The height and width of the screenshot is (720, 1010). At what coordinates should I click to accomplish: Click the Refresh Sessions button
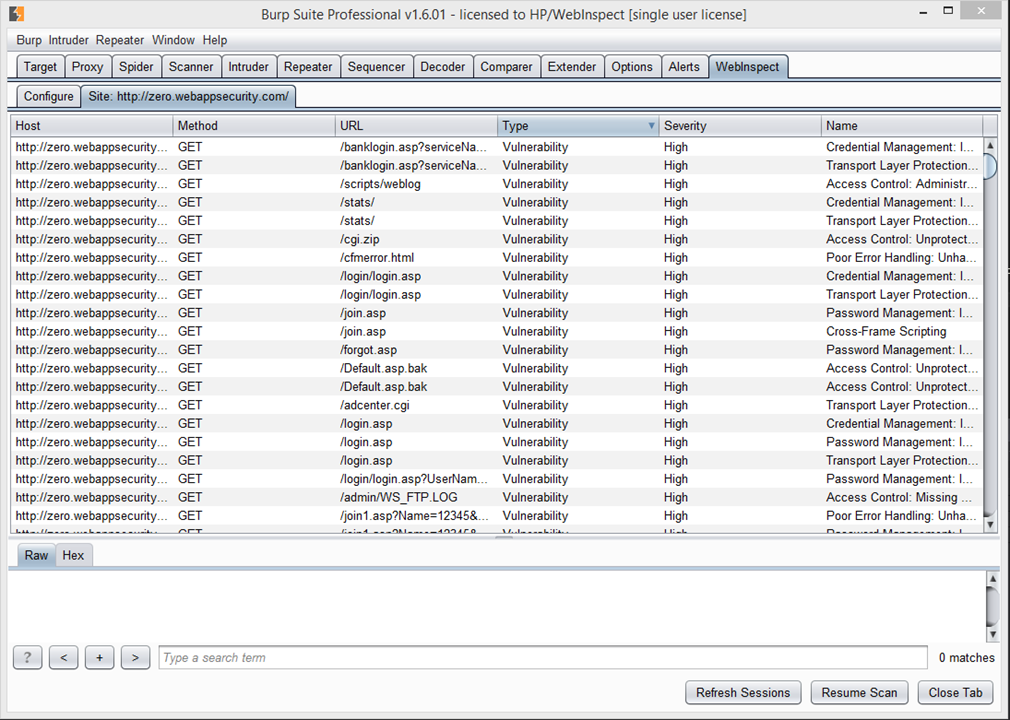point(743,693)
